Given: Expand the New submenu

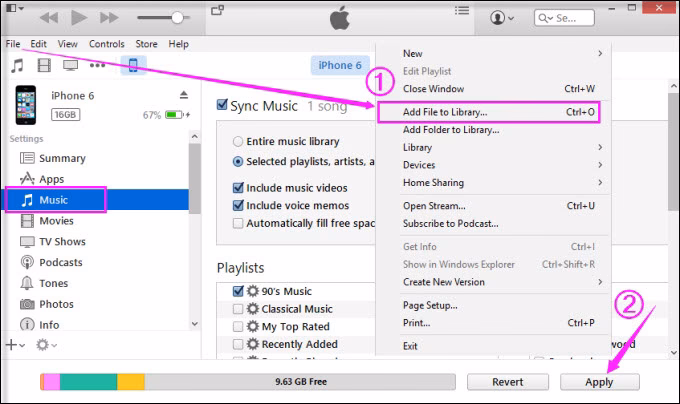Looking at the screenshot, I should 493,53.
